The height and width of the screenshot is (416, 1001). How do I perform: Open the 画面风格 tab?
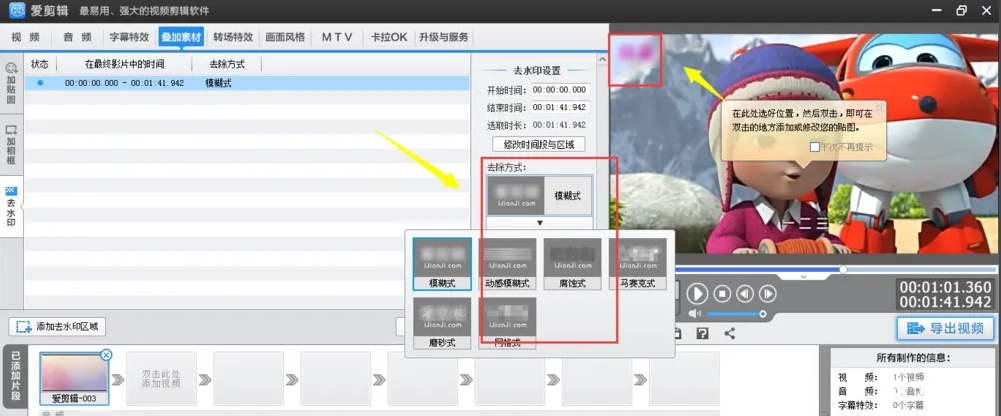click(285, 37)
